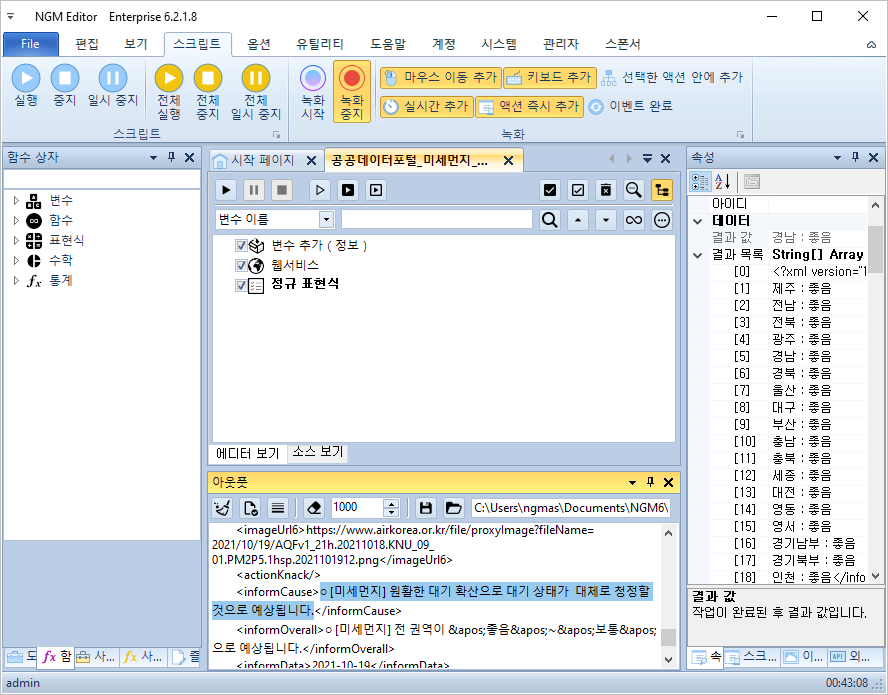Click the filled black box play icon

348,190
